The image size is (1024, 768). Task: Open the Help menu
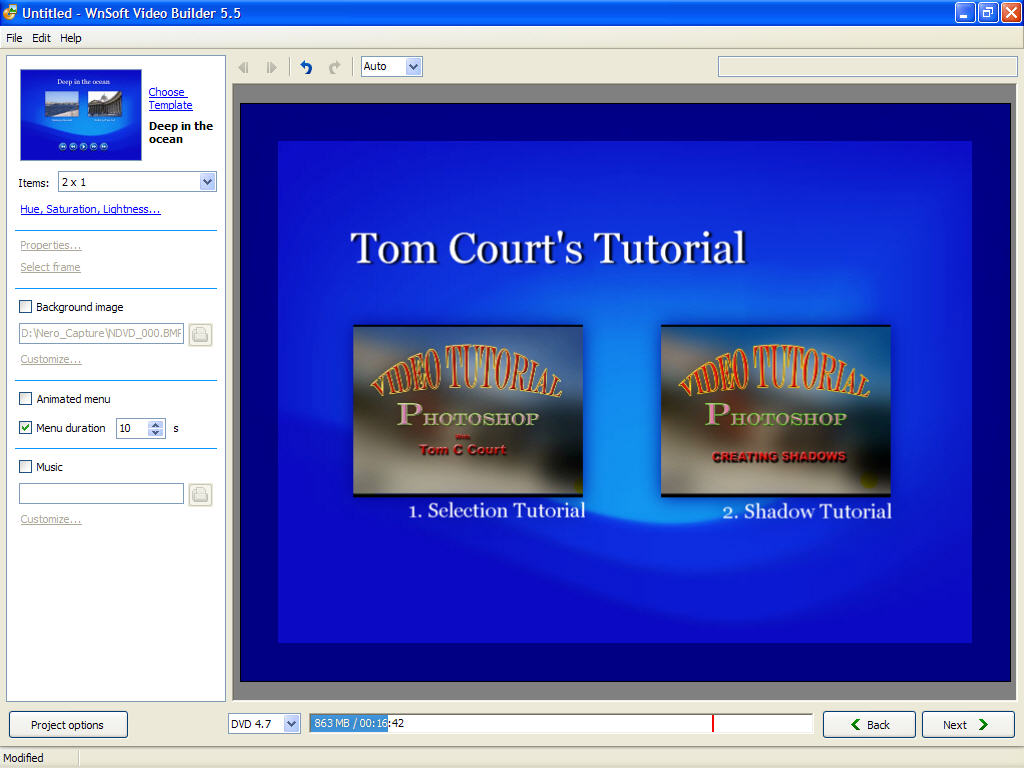click(x=71, y=38)
